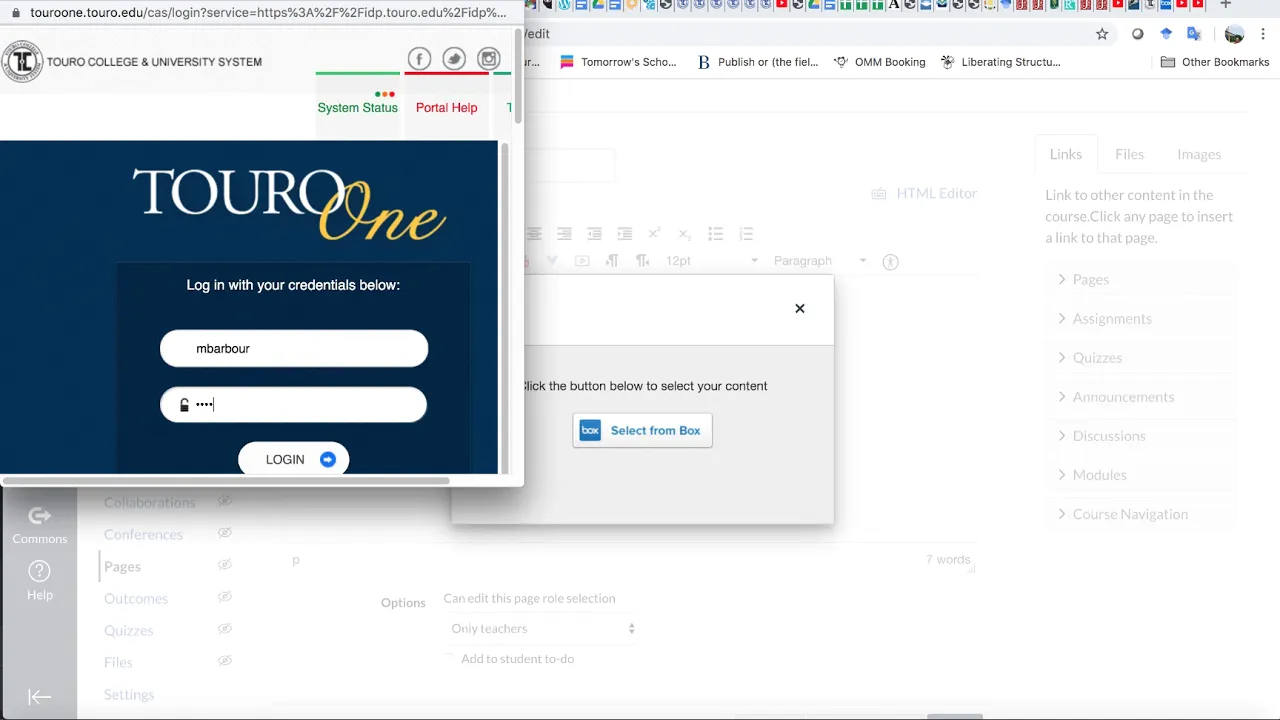Viewport: 1280px width, 720px height.
Task: Open Portal Help in Touro header
Action: 446,107
